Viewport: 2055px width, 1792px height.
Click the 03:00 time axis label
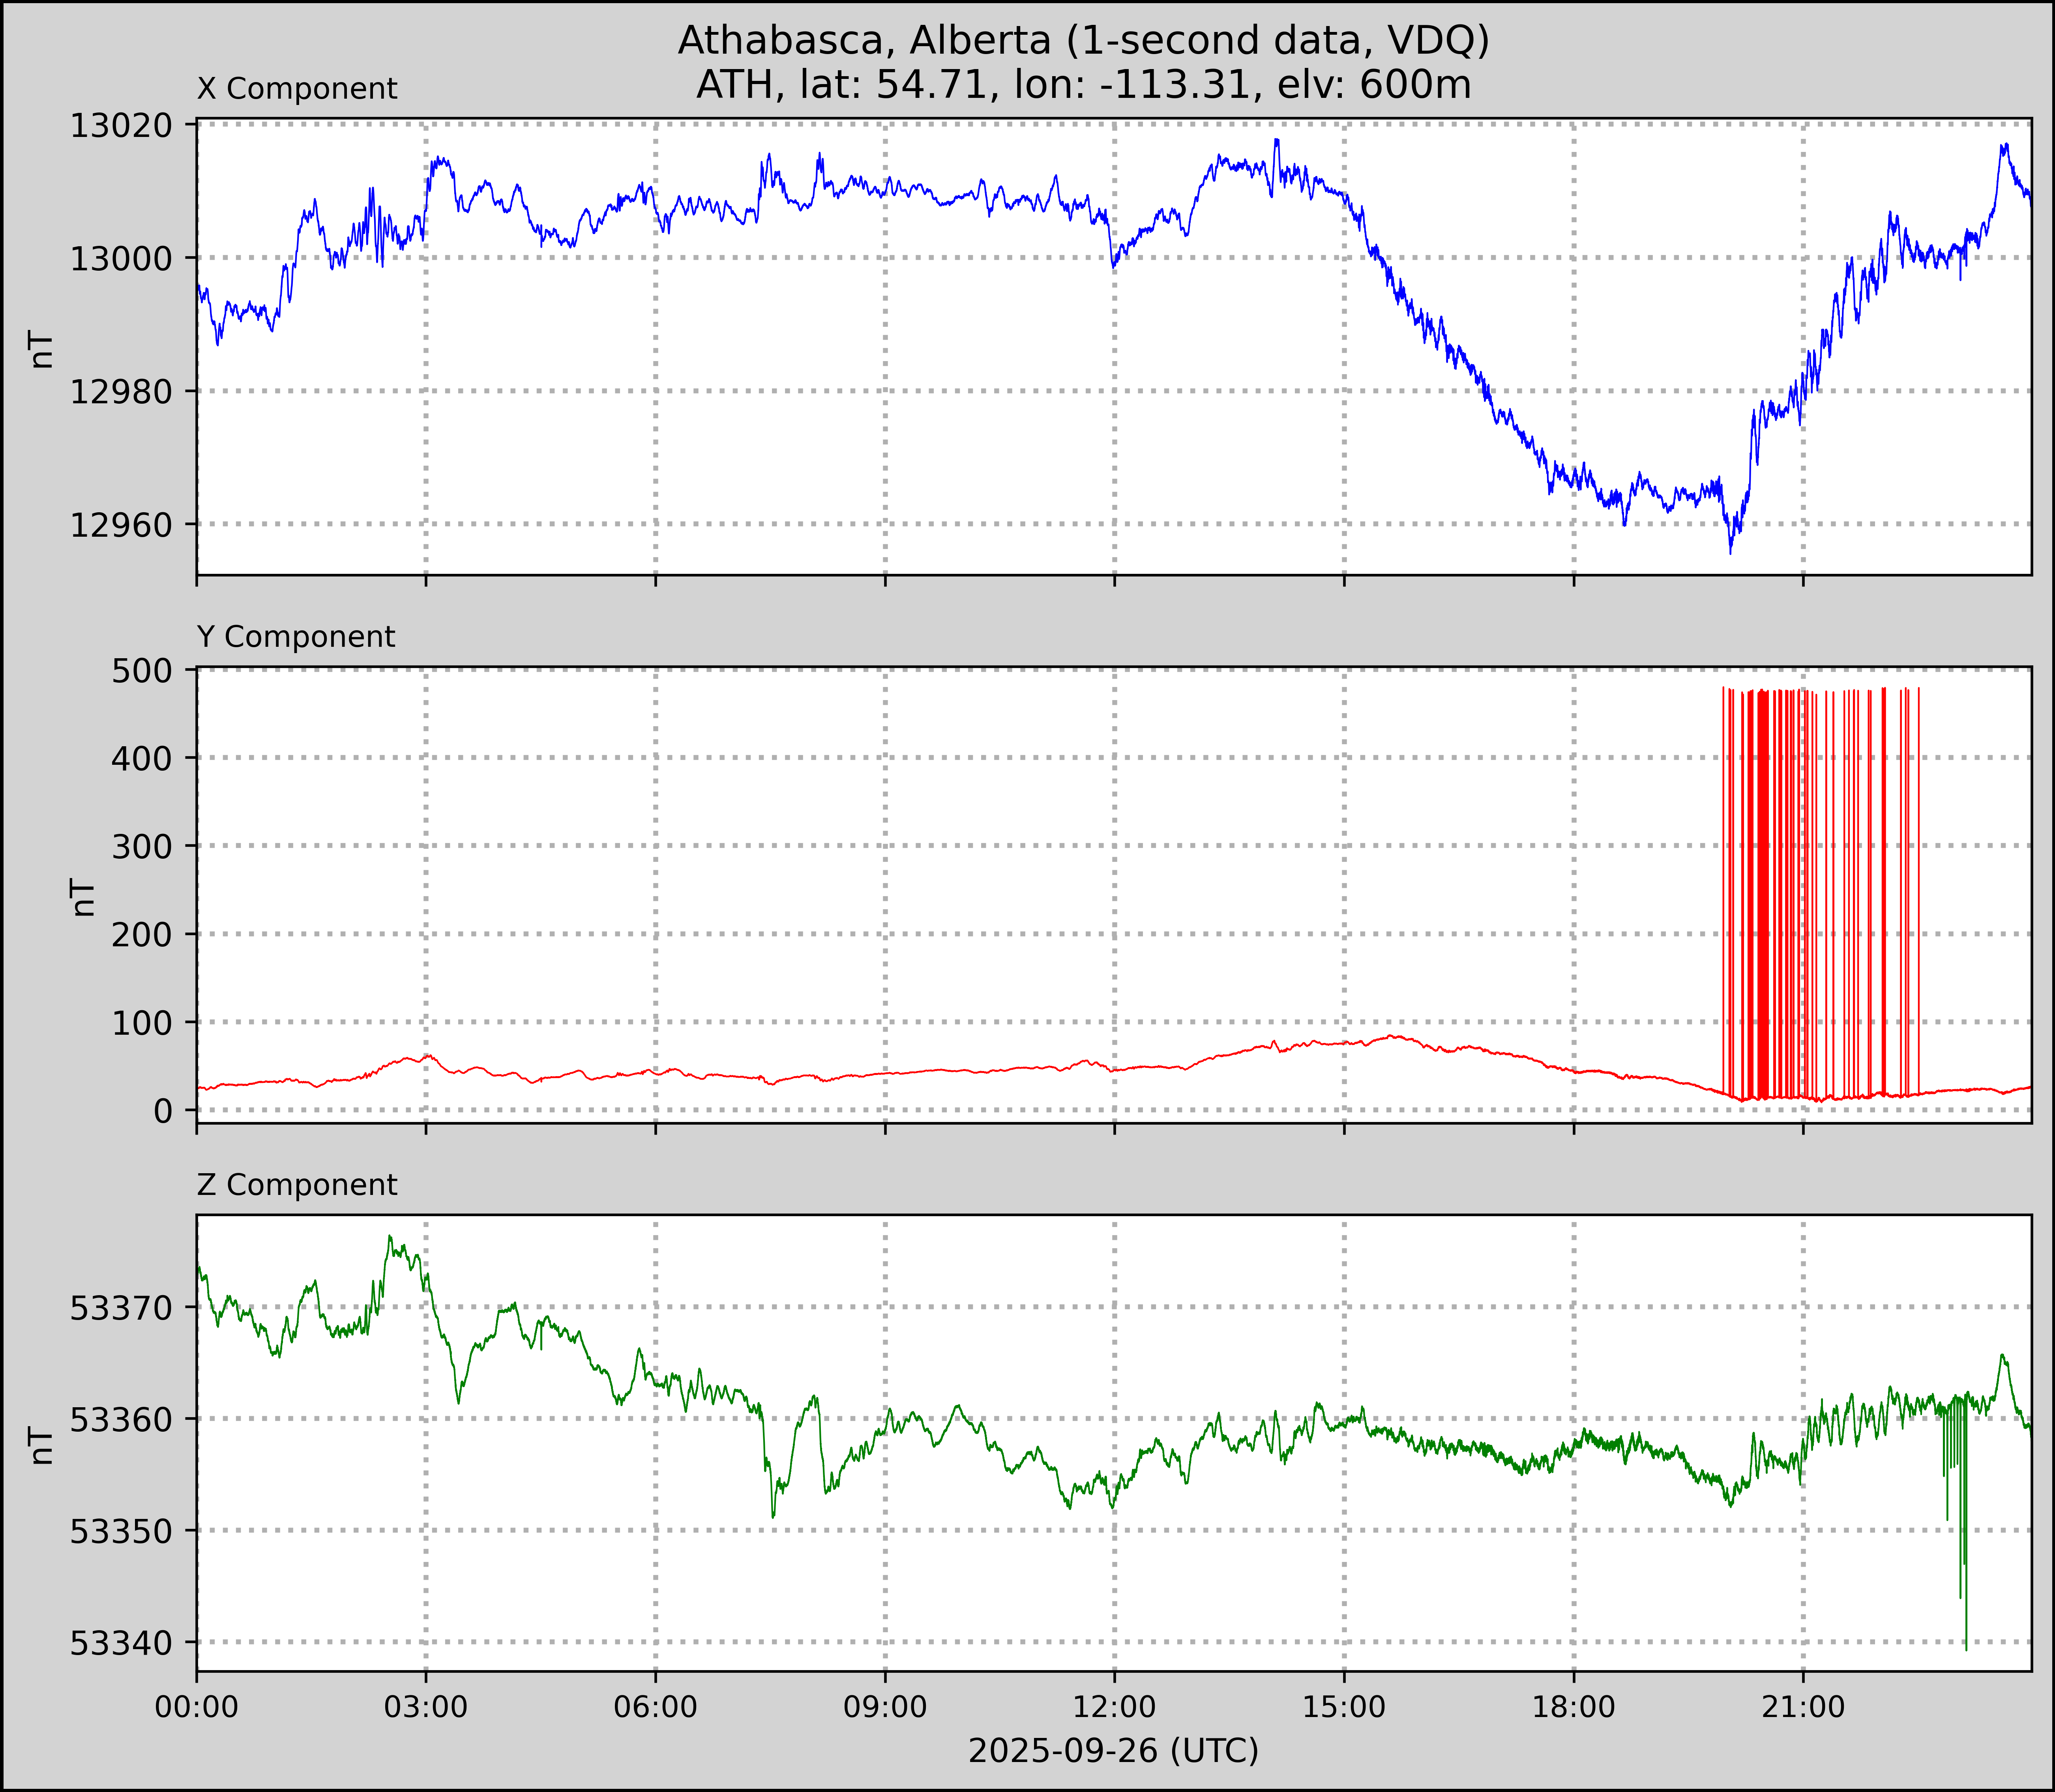(426, 1706)
